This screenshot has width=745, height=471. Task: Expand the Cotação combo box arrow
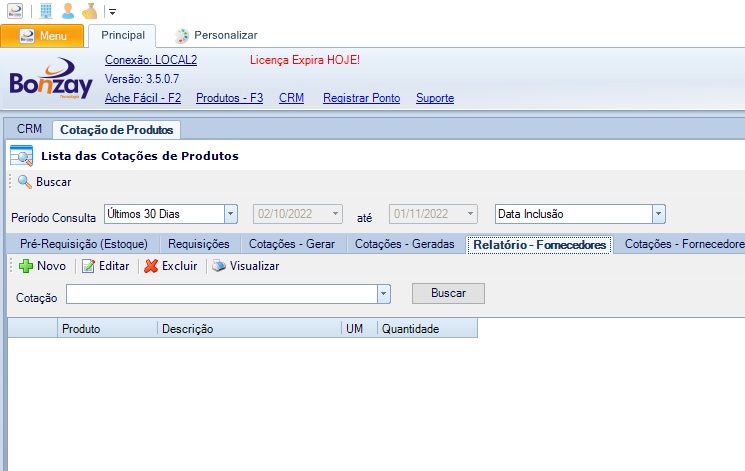click(x=384, y=294)
